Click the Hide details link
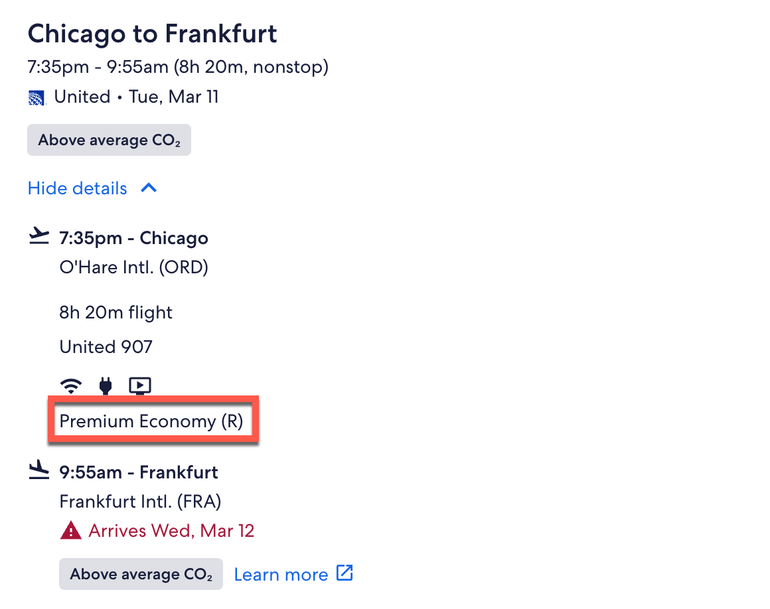The height and width of the screenshot is (609, 770). click(78, 188)
